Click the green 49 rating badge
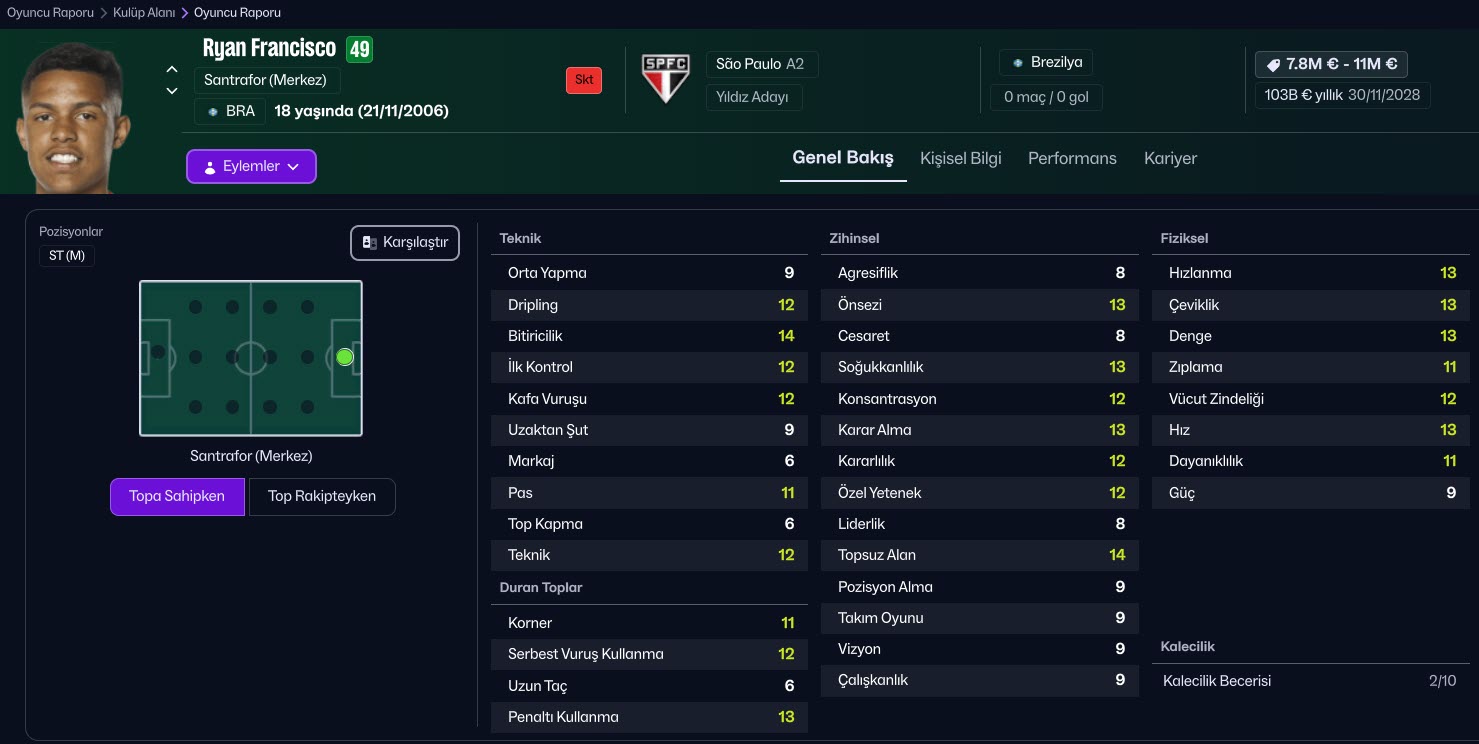The image size is (1479, 744). pos(359,49)
